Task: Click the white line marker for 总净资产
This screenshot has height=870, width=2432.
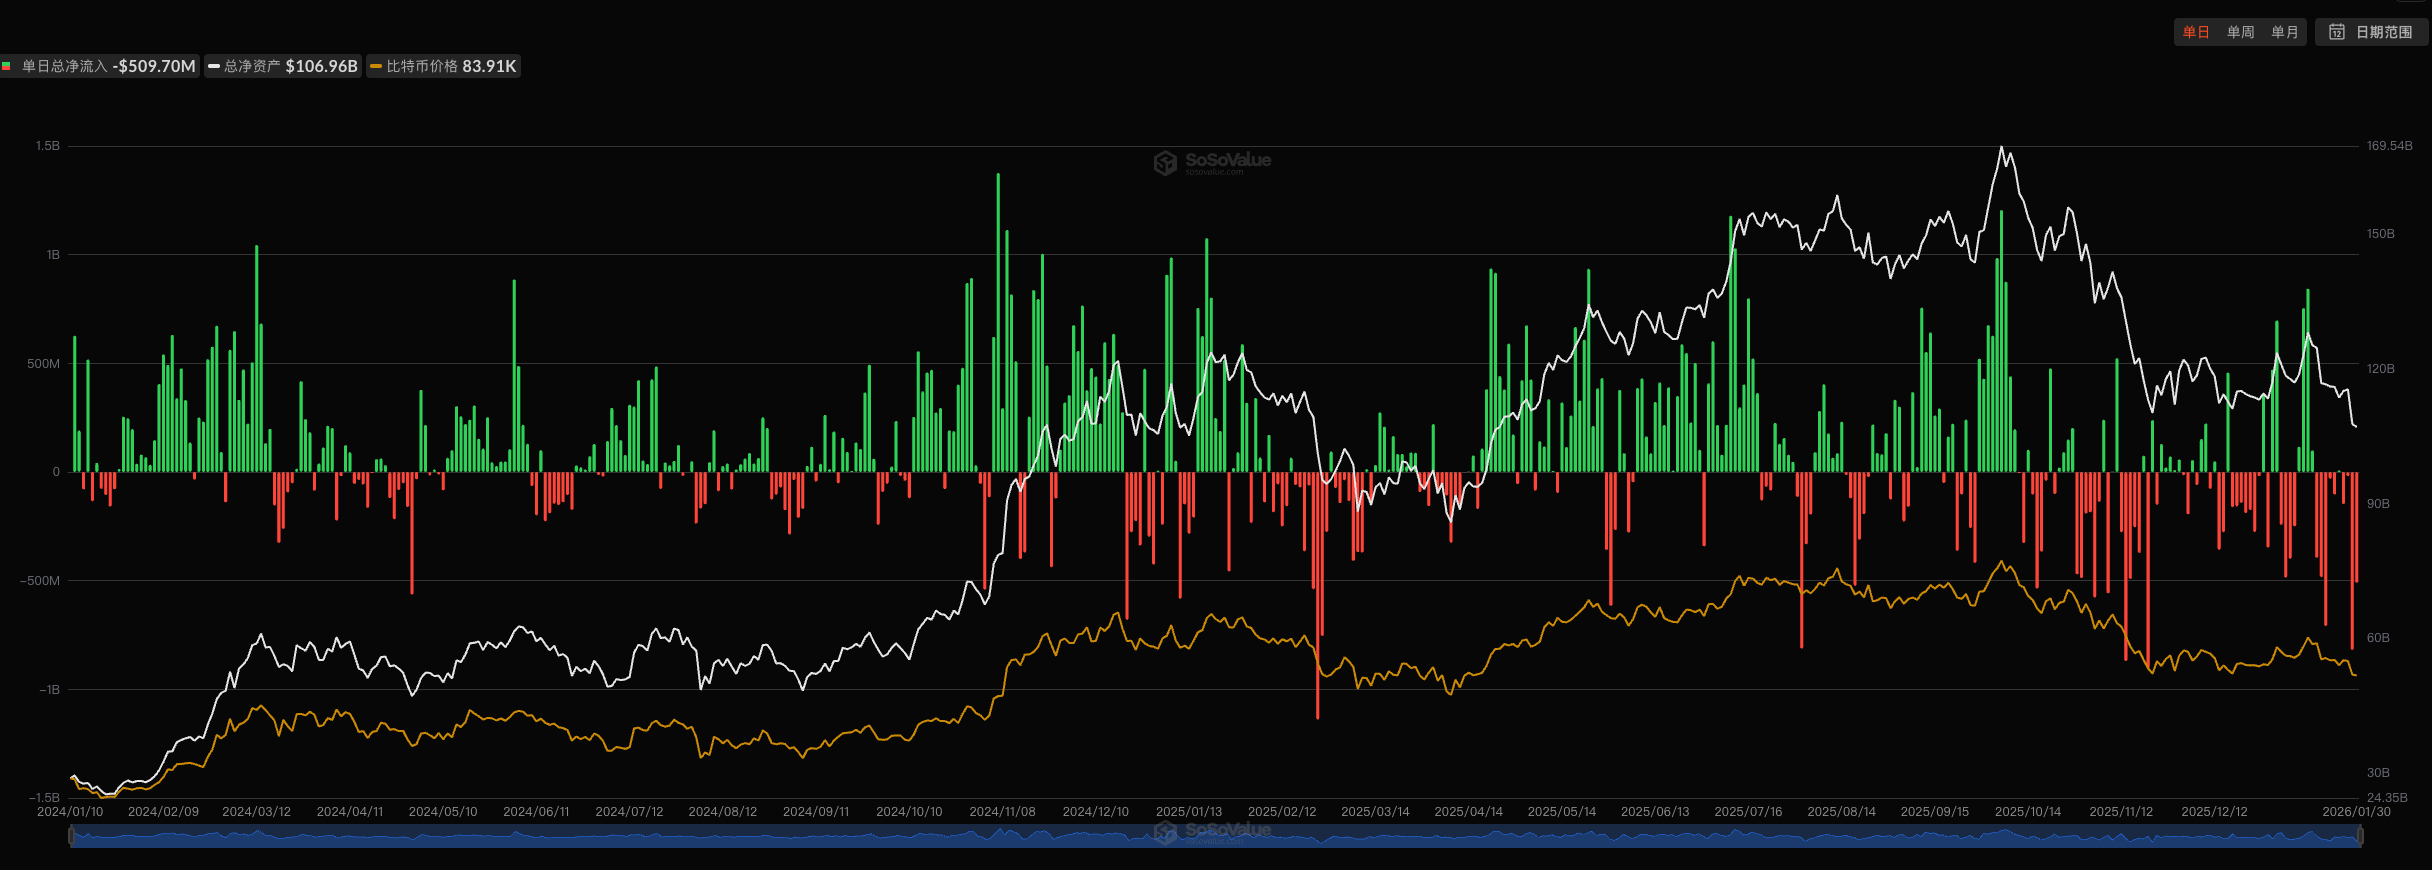Action: click(213, 66)
